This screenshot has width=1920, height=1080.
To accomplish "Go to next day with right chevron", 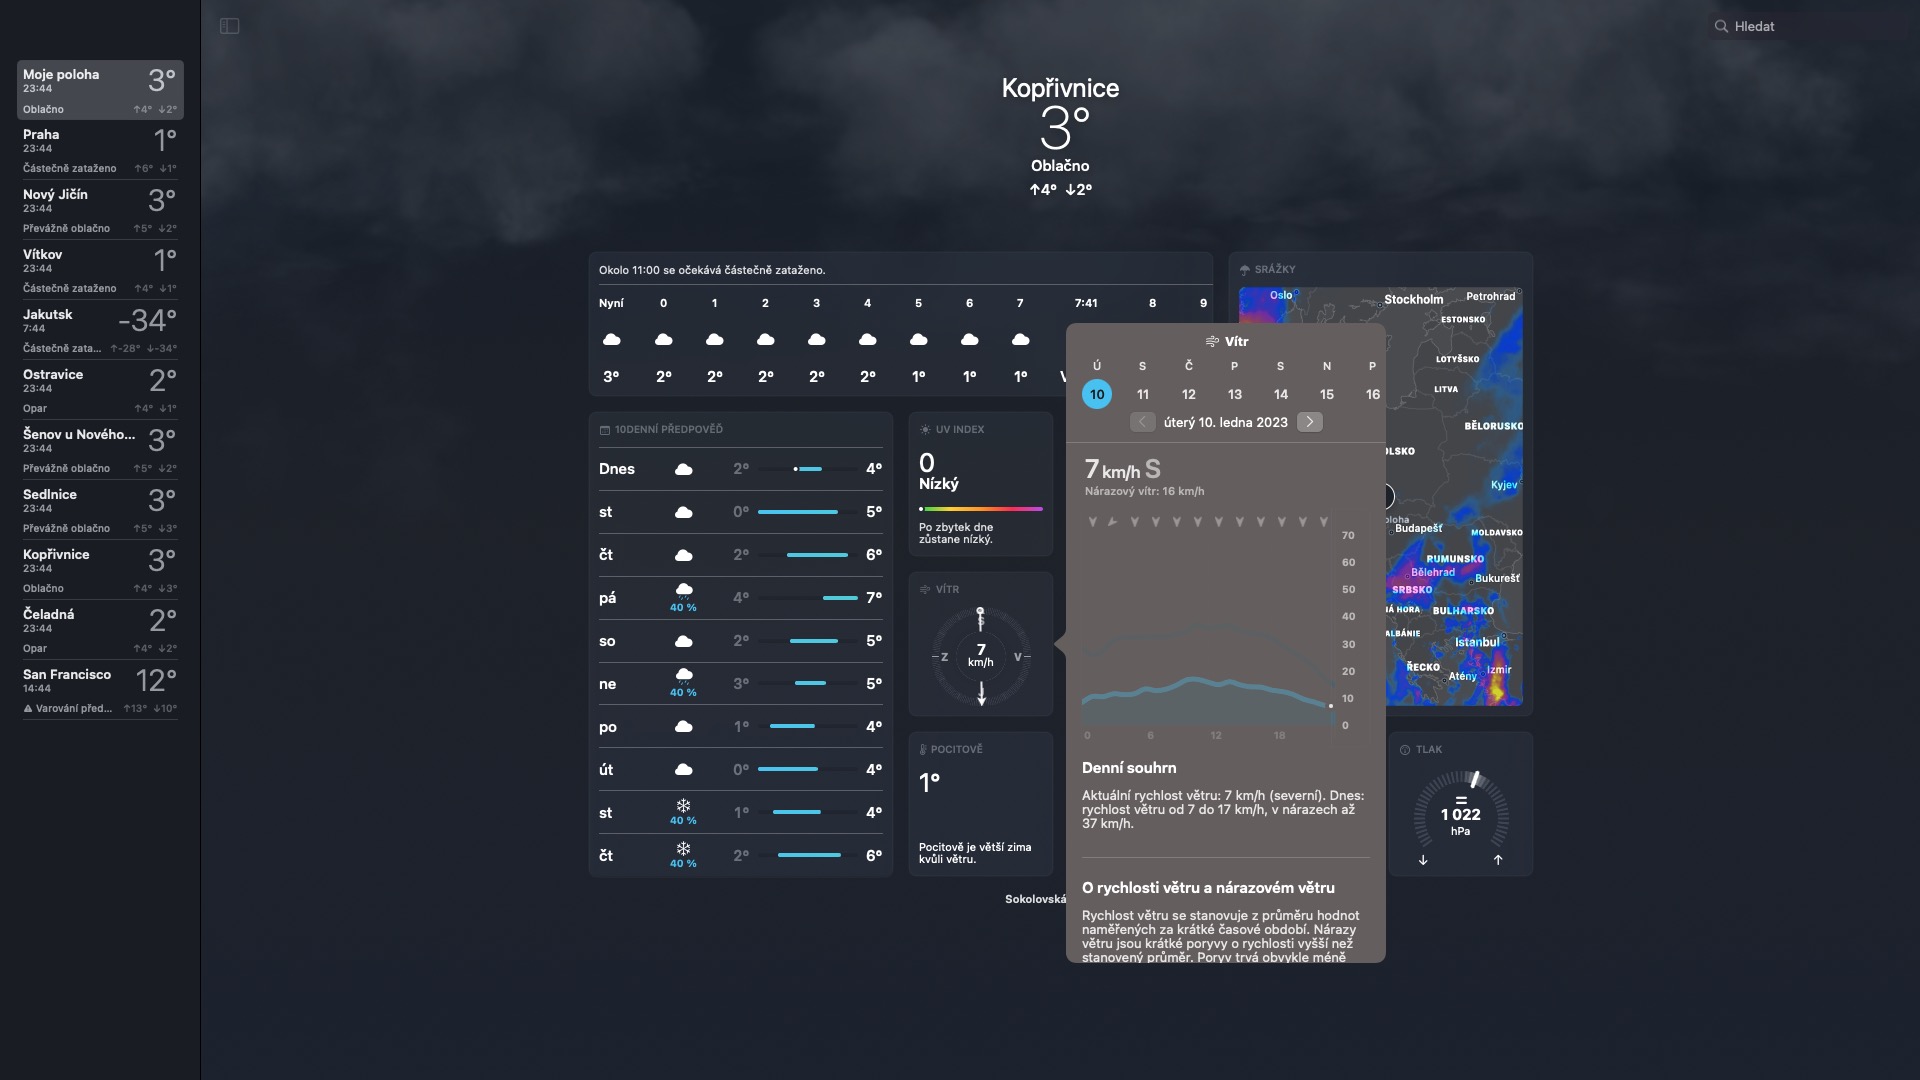I will pos(1309,422).
